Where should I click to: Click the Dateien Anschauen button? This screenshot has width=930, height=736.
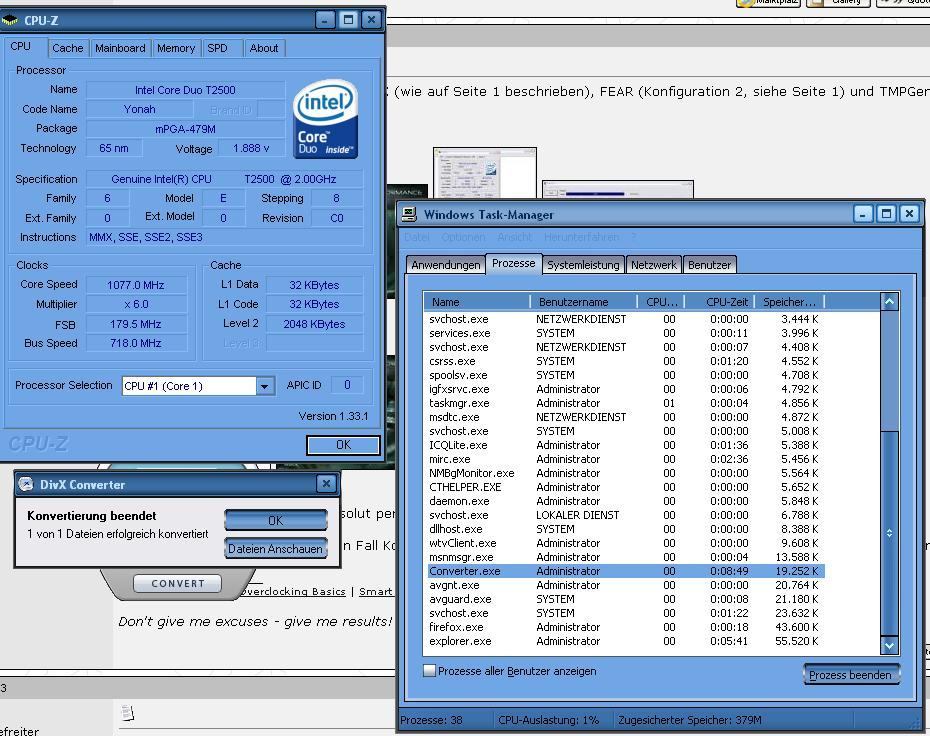click(x=276, y=549)
